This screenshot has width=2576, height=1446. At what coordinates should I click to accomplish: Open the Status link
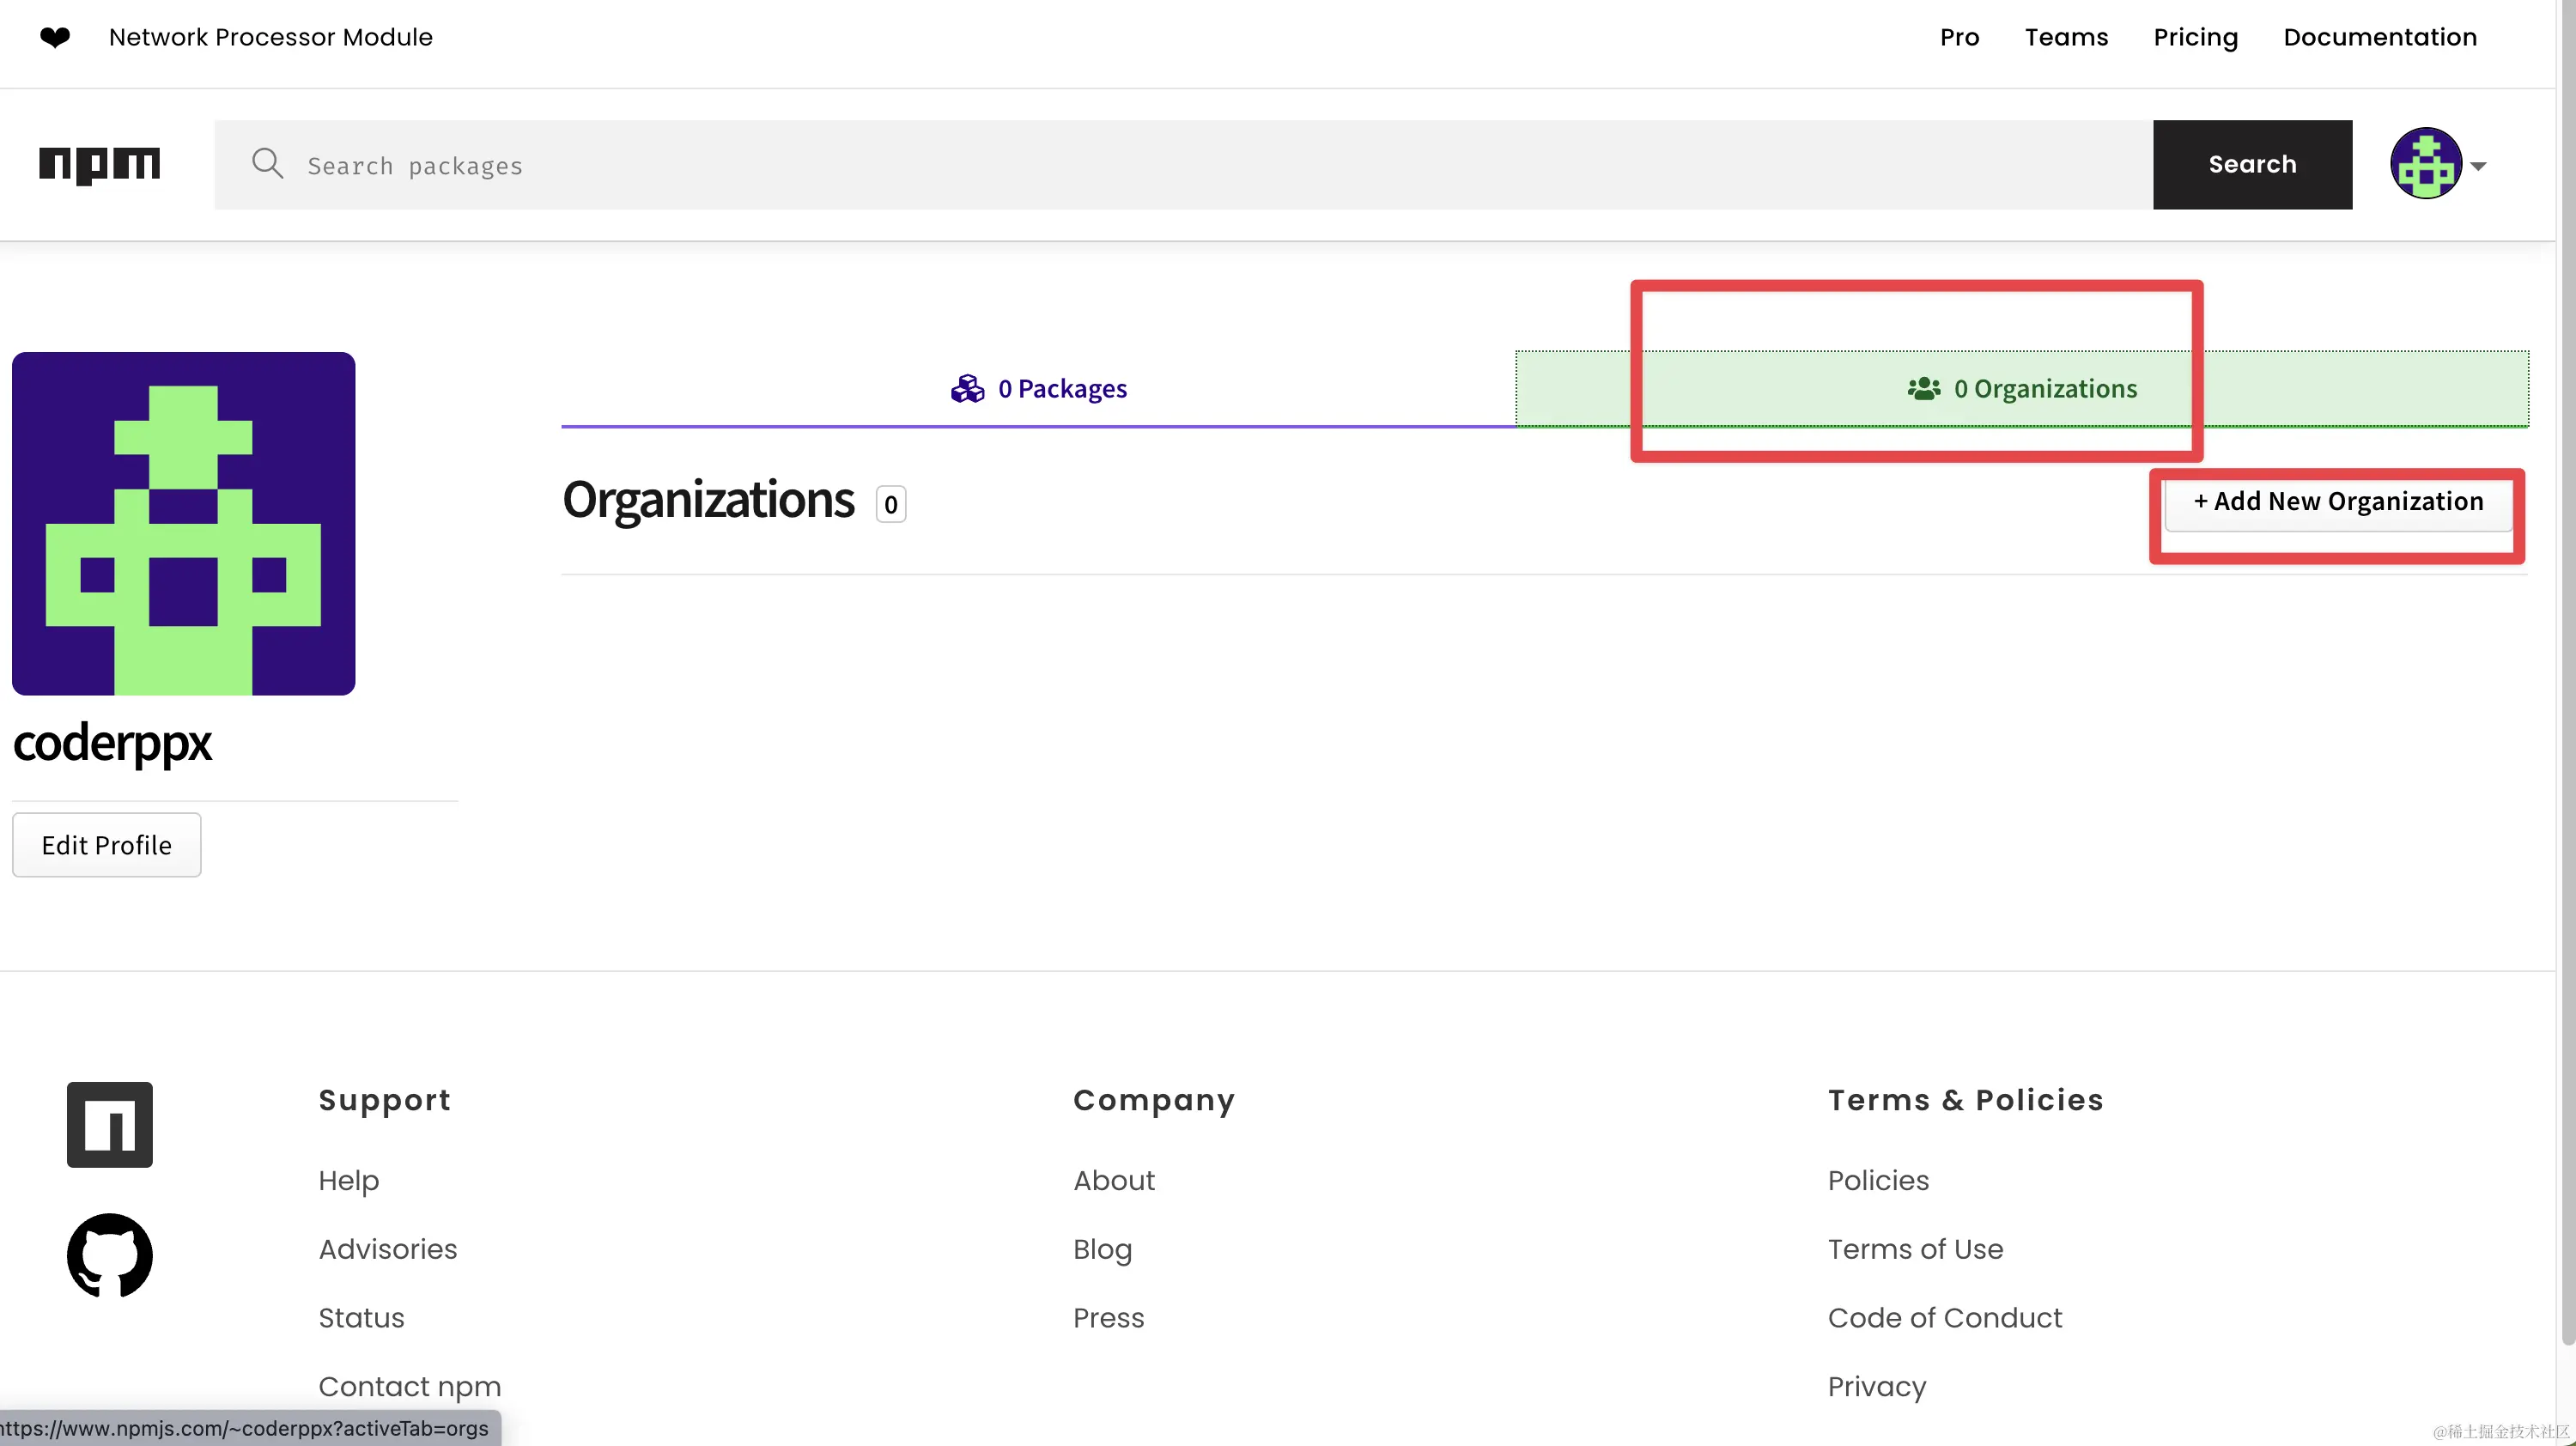(x=361, y=1317)
